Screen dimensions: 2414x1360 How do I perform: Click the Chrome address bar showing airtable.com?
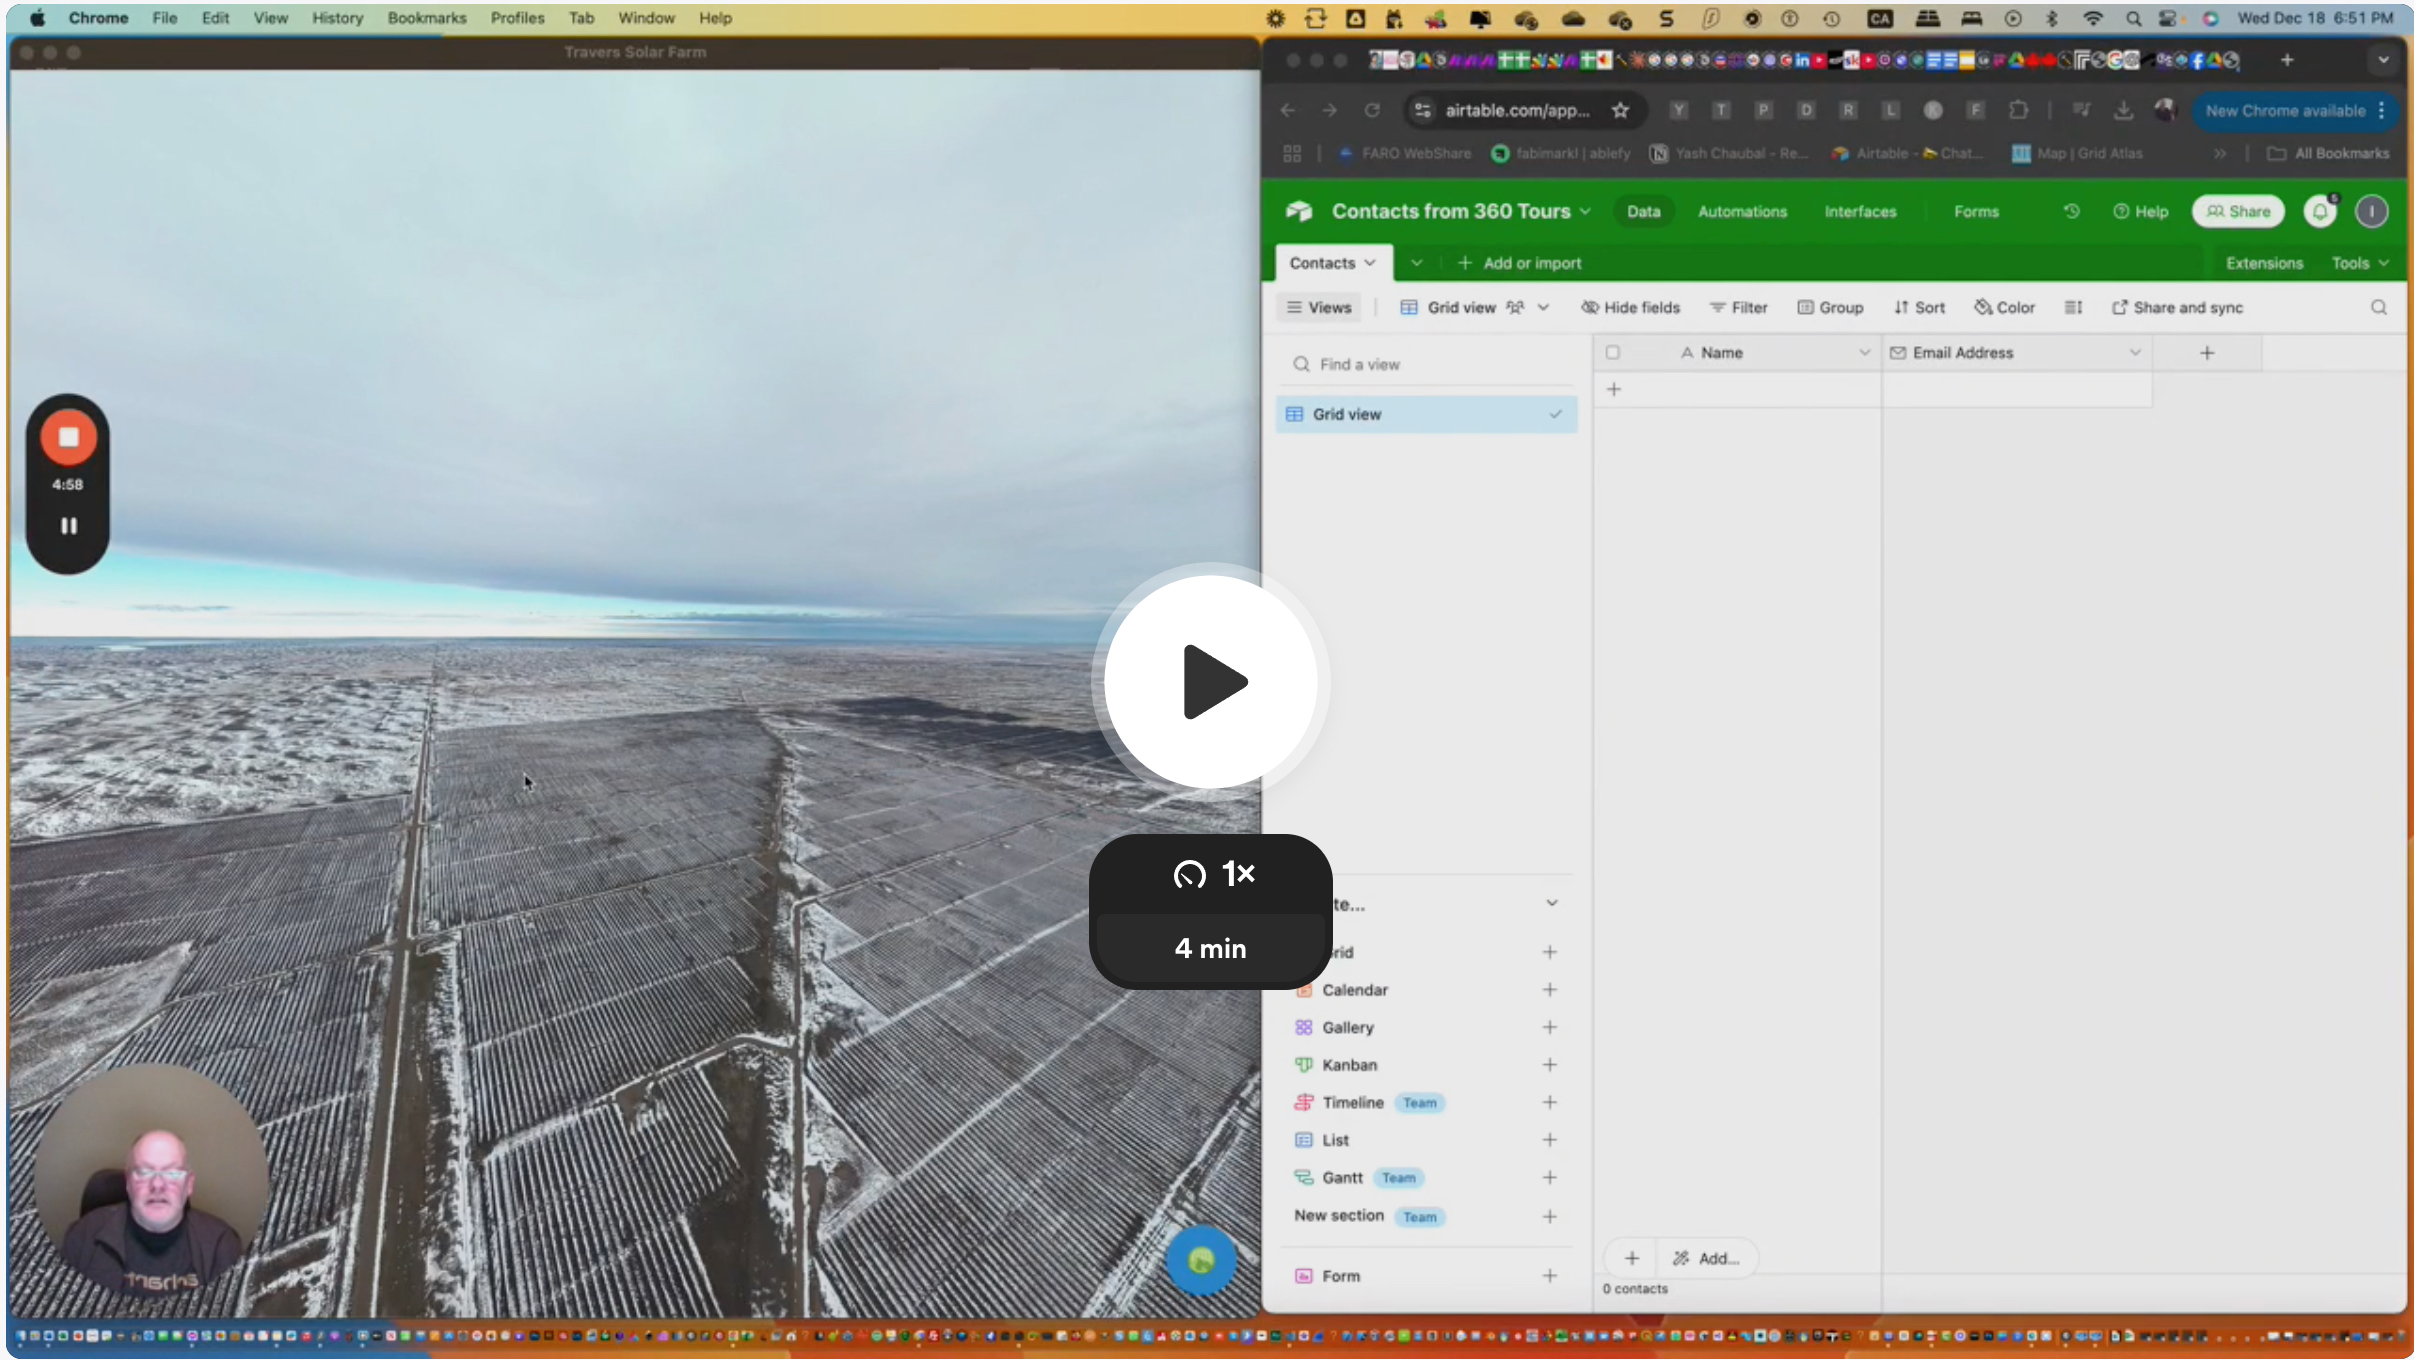[1517, 110]
